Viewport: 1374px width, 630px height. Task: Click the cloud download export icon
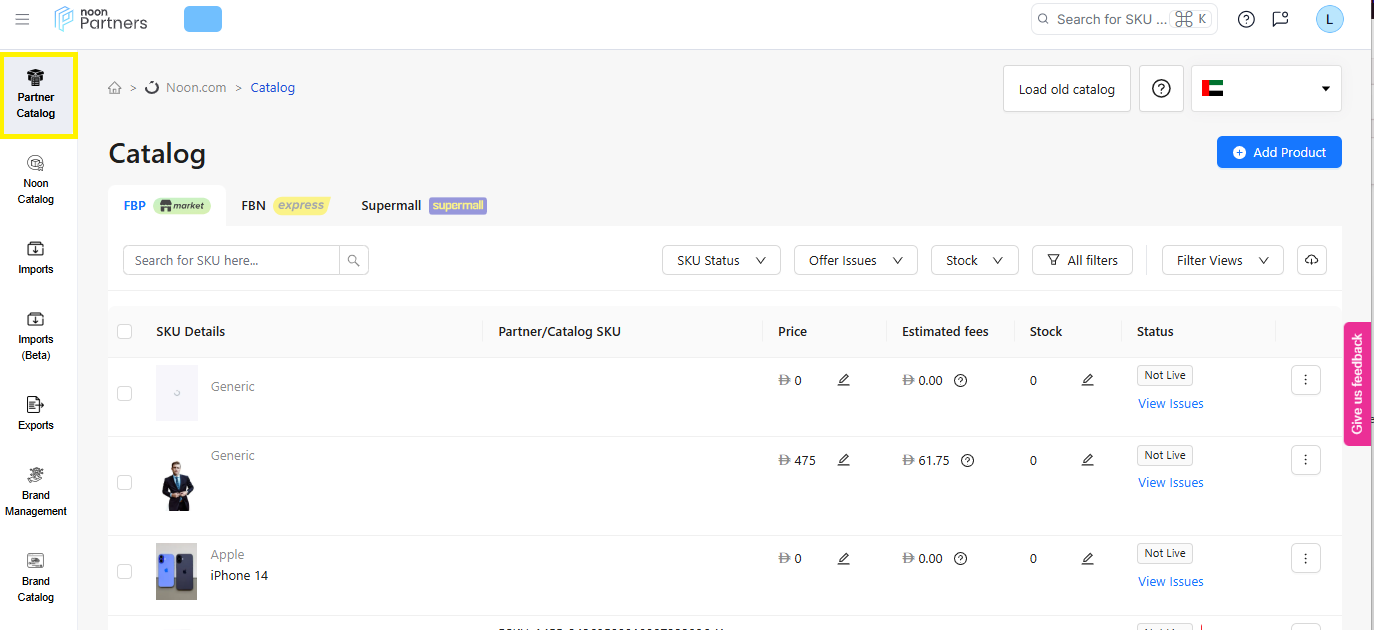(x=1312, y=260)
